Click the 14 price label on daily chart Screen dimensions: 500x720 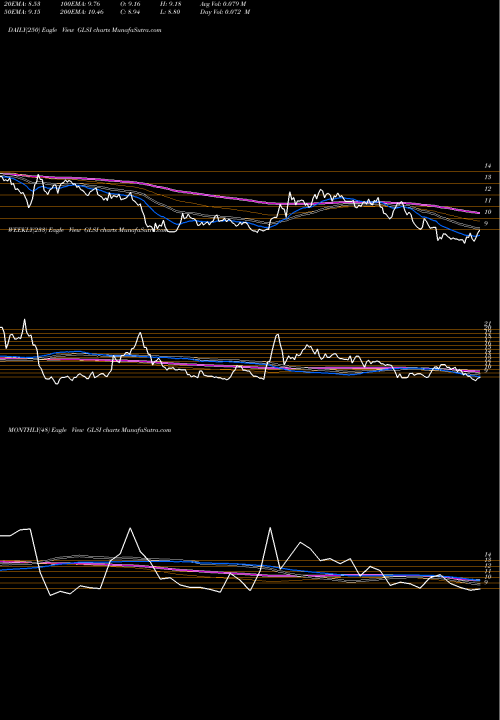(488, 166)
